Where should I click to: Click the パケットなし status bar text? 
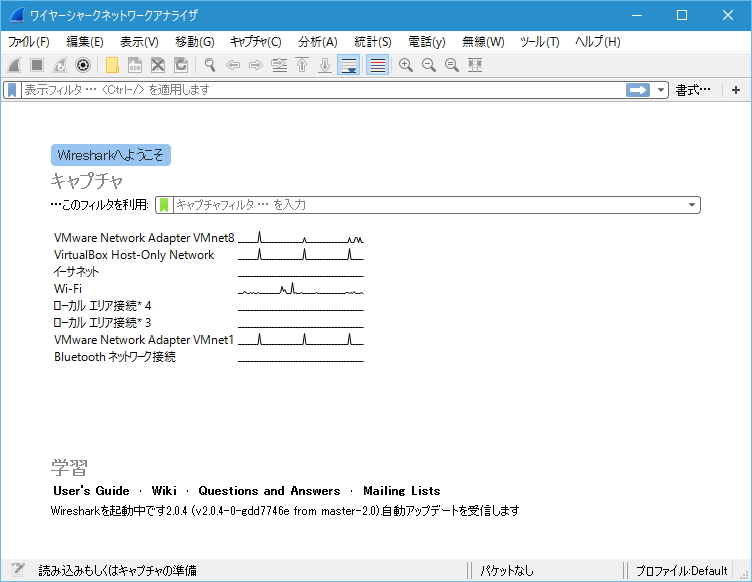click(506, 570)
